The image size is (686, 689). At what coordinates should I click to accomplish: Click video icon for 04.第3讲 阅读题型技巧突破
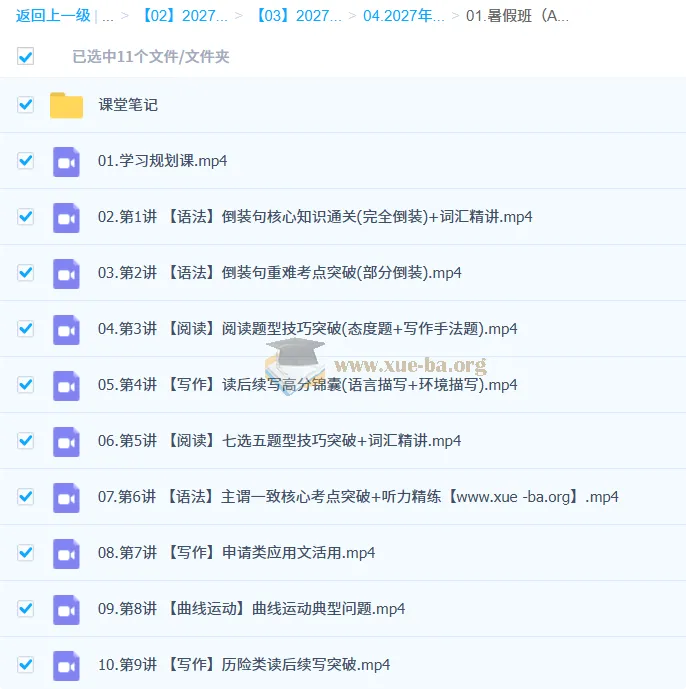[66, 330]
